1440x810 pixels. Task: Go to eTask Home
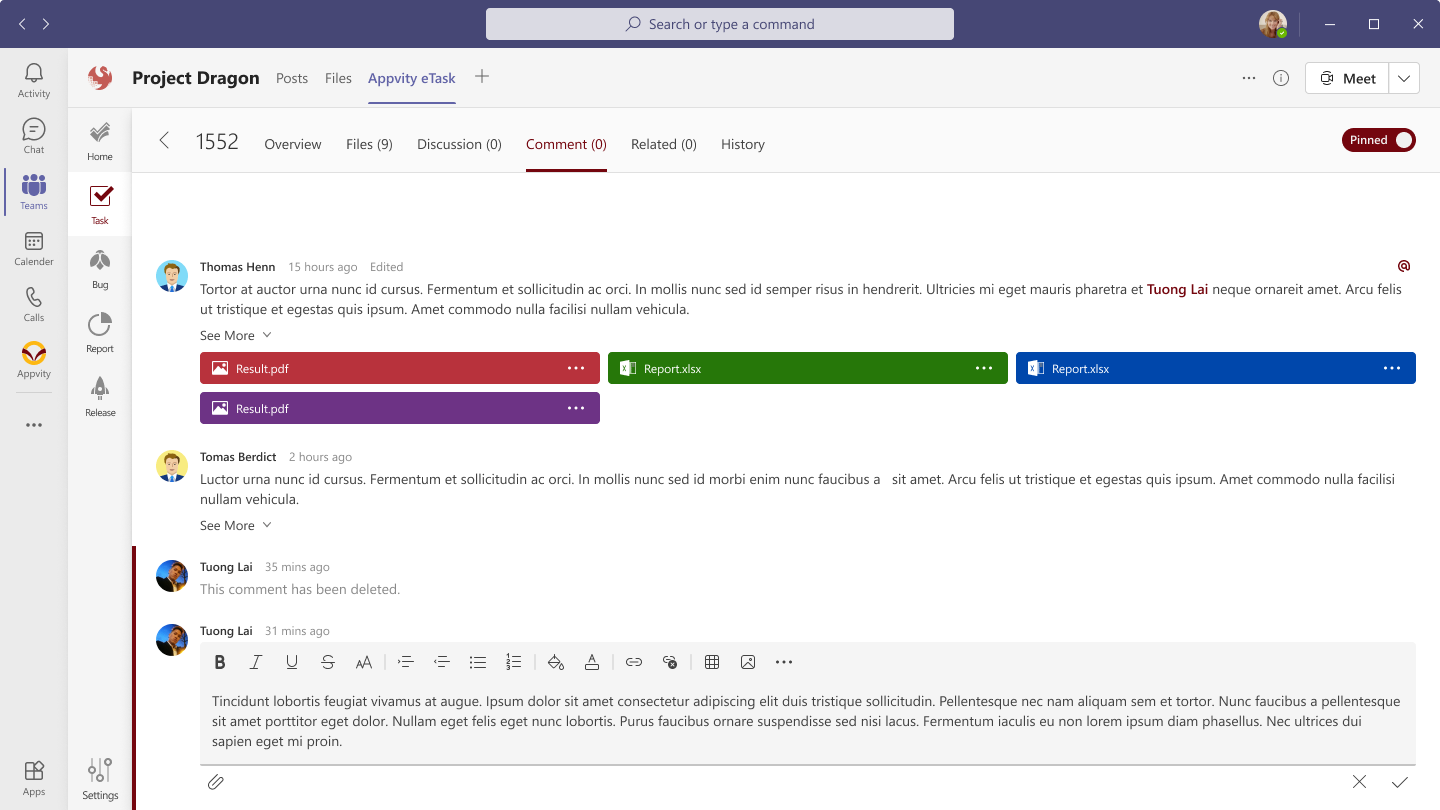[x=99, y=140]
